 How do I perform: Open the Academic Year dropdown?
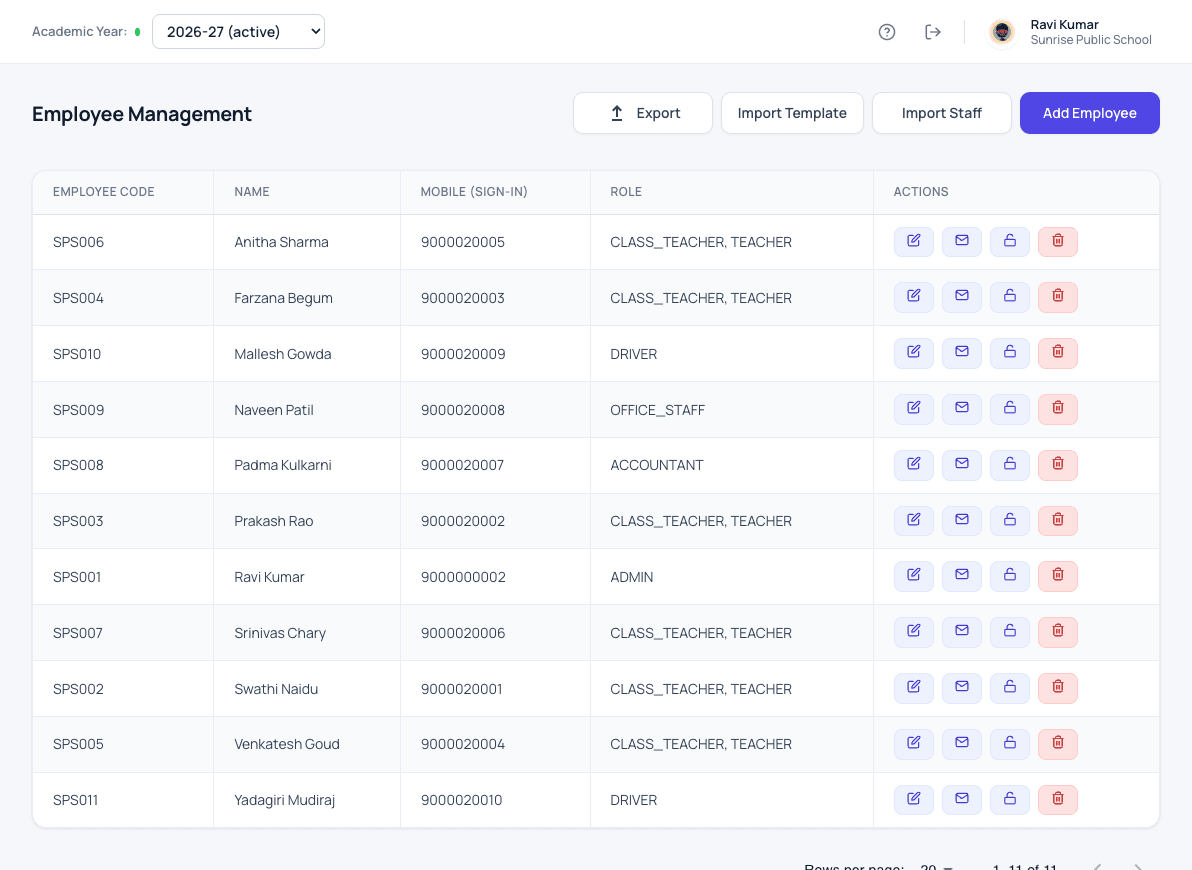tap(238, 32)
